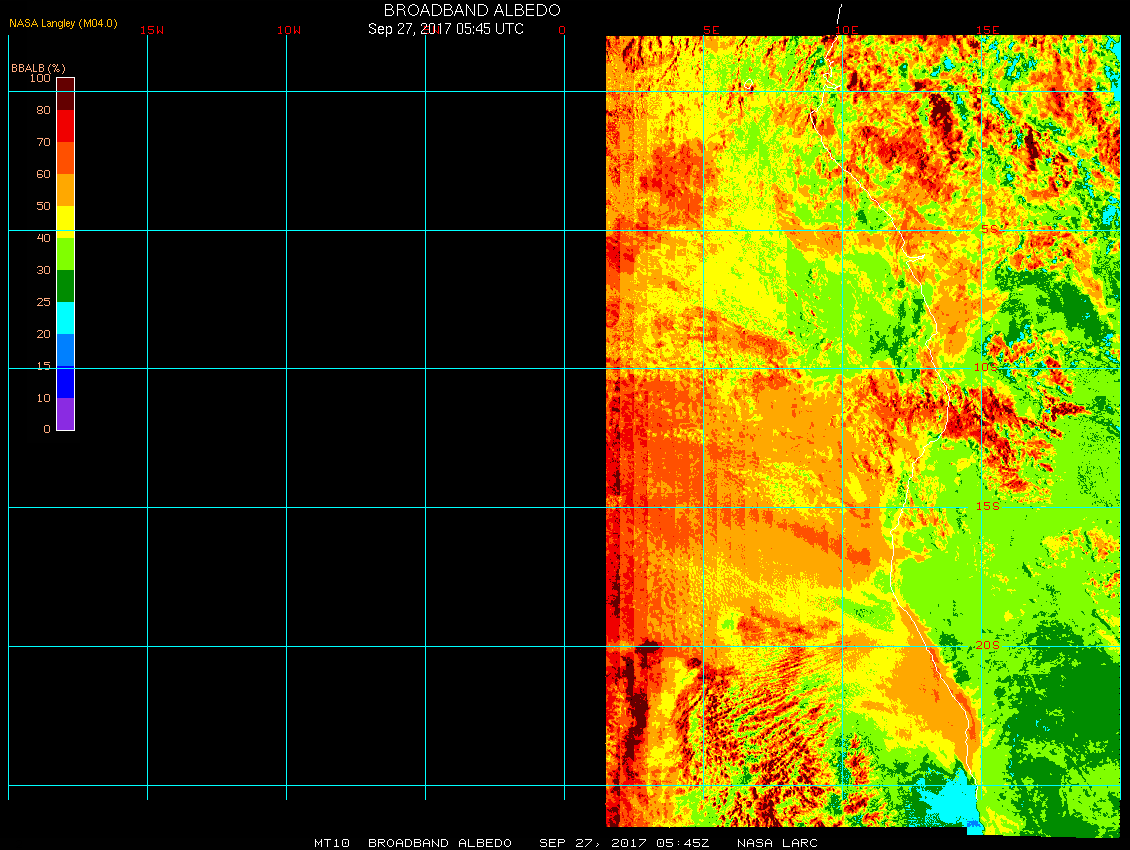
Task: Click the dark green 25–30% legend band
Action: coord(65,286)
